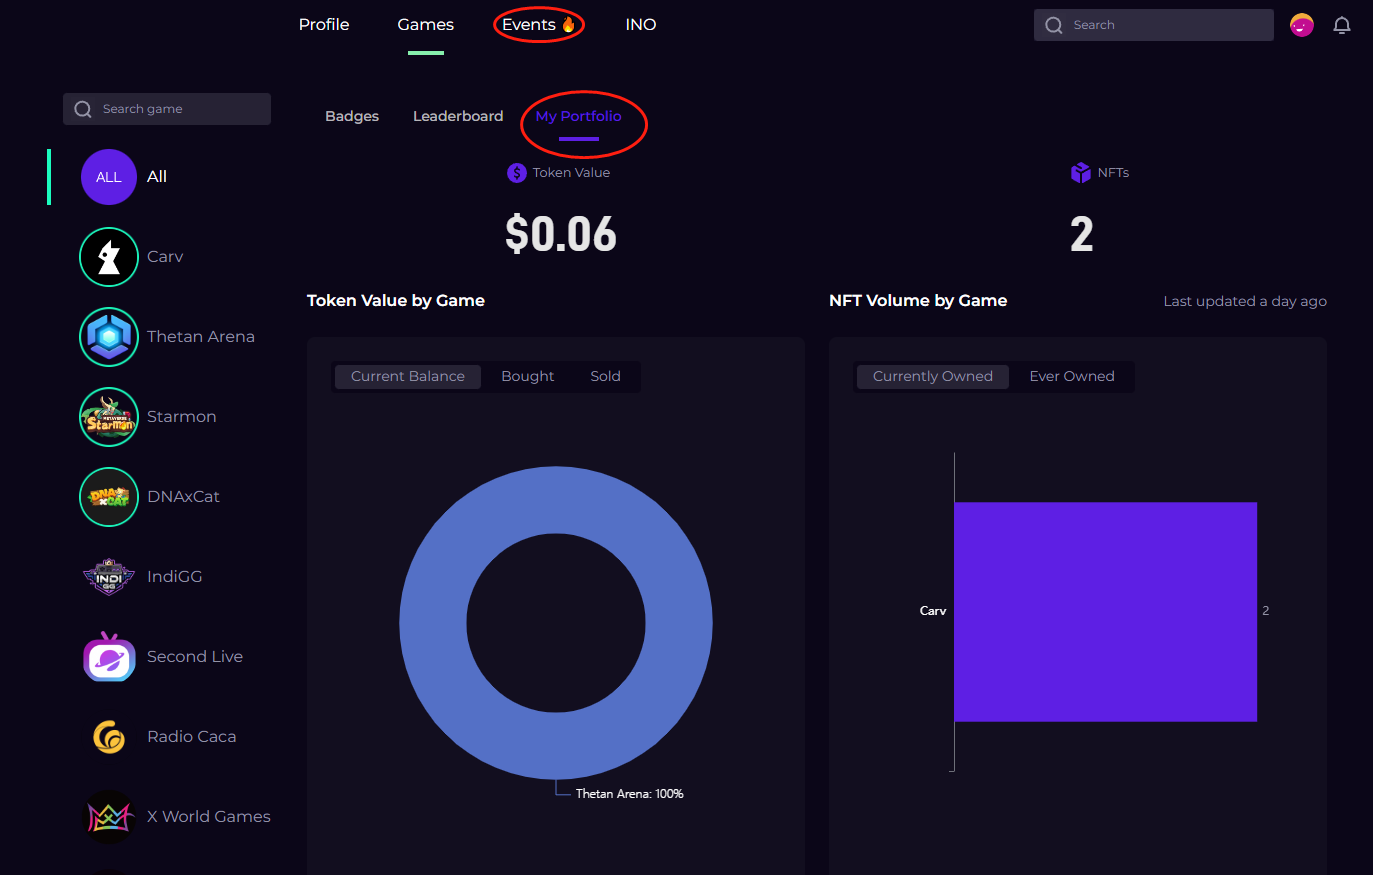Viewport: 1373px width, 875px height.
Task: Open the user avatar profile icon
Action: pos(1301,25)
